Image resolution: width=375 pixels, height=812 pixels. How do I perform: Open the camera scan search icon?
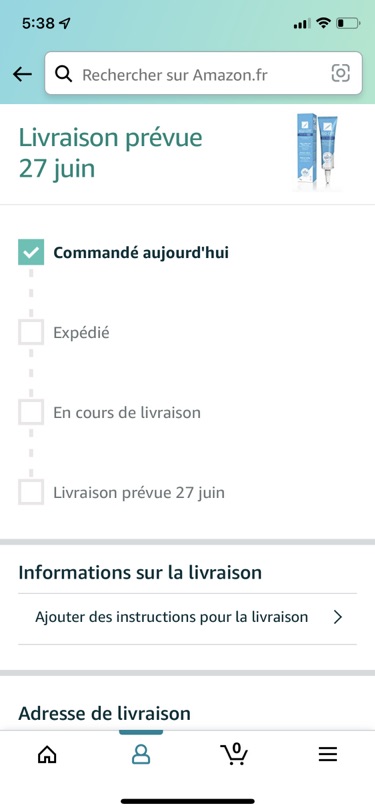340,73
